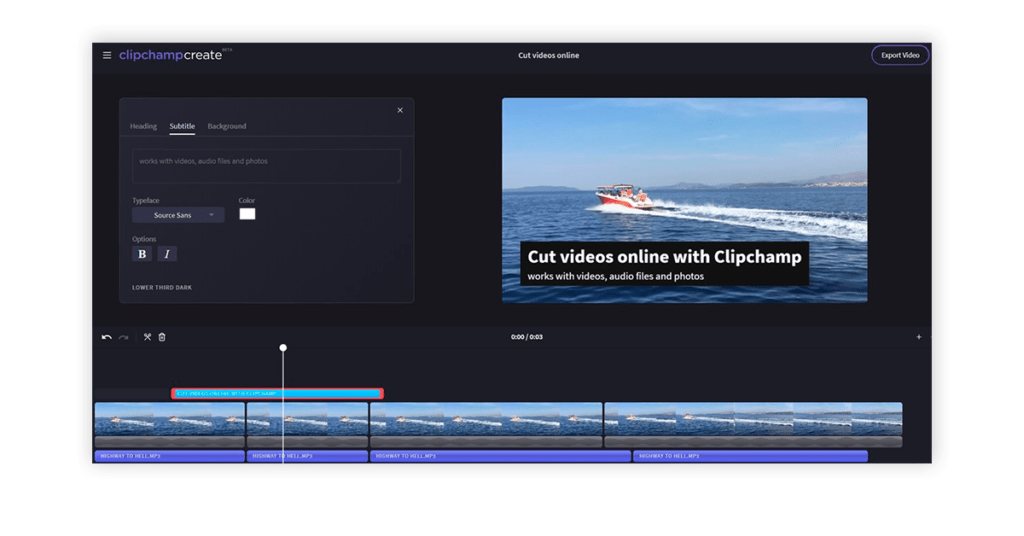Split clip with the scissors tool

pos(148,338)
